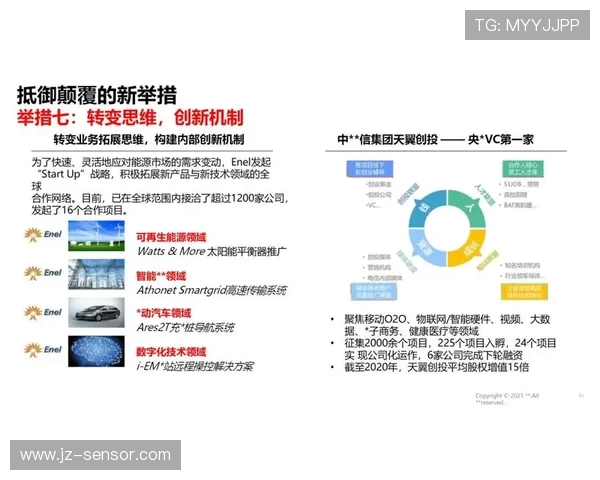Click the Enel logo beside *动汽车领域
The width and height of the screenshot is (600, 480).
pyautogui.click(x=43, y=312)
